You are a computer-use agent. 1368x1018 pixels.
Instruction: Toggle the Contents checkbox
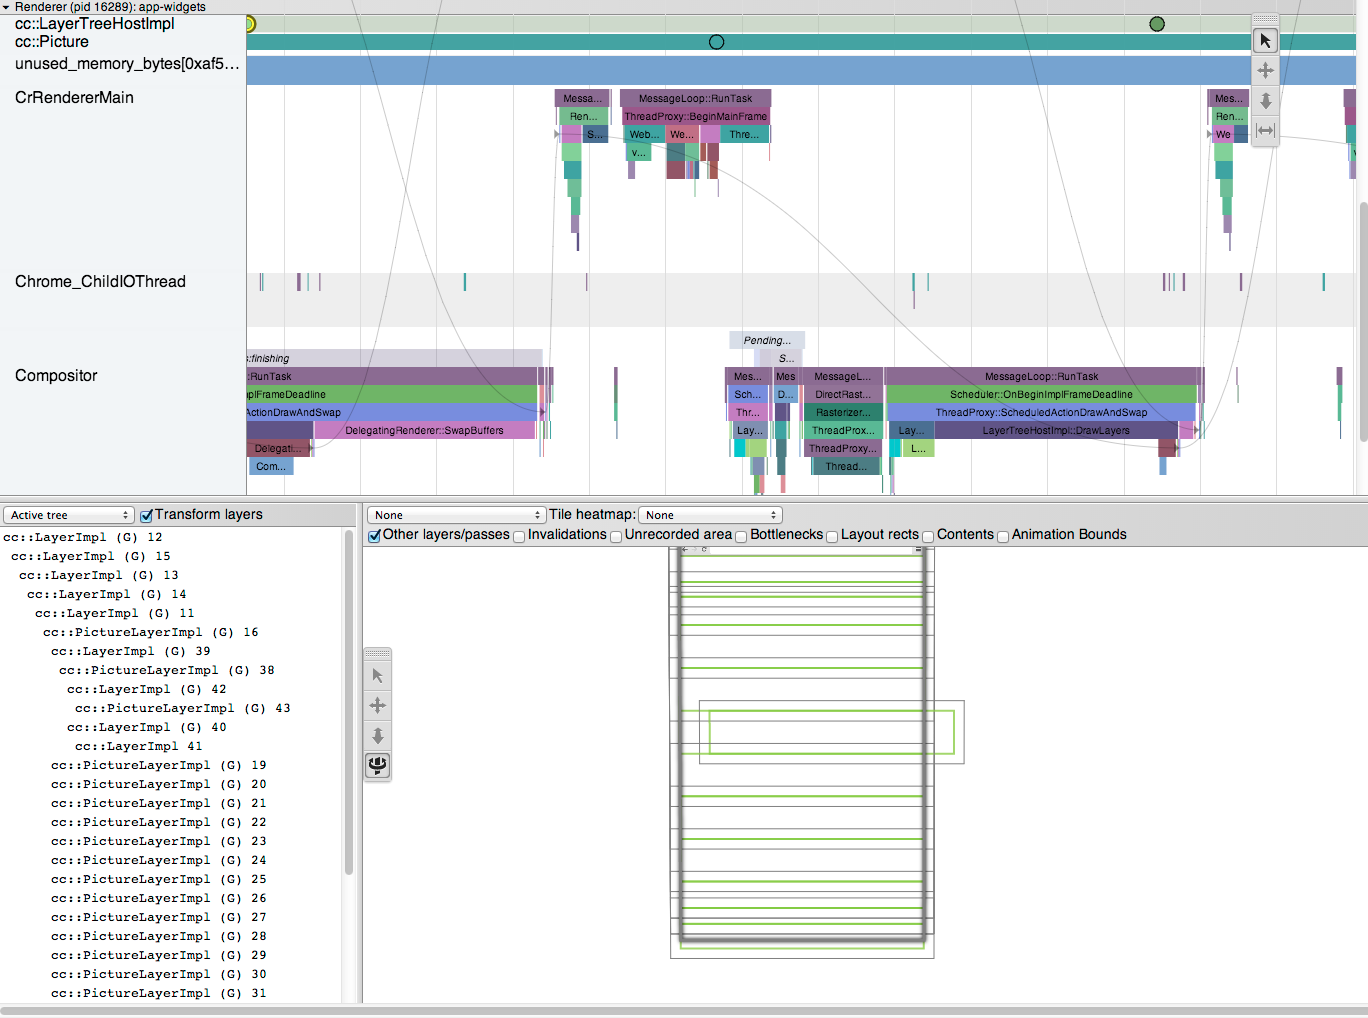coord(928,537)
